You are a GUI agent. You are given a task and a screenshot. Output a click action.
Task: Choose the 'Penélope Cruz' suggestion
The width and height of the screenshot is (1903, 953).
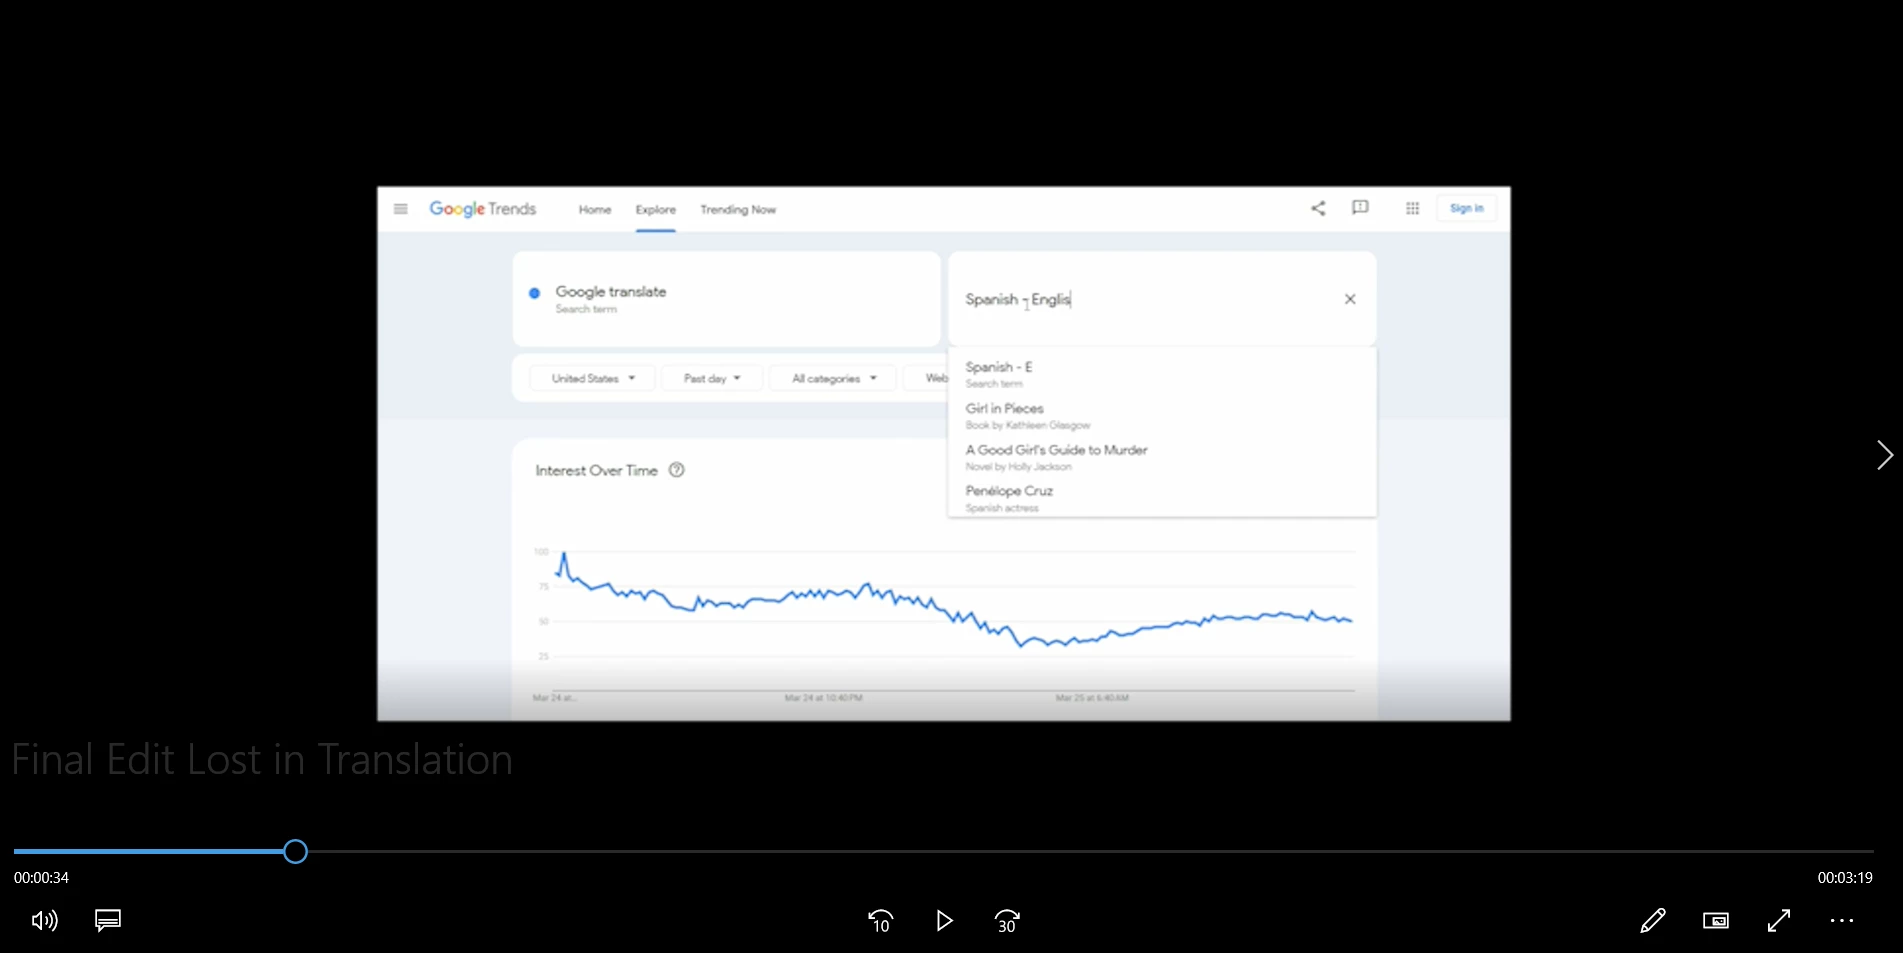(x=1162, y=498)
